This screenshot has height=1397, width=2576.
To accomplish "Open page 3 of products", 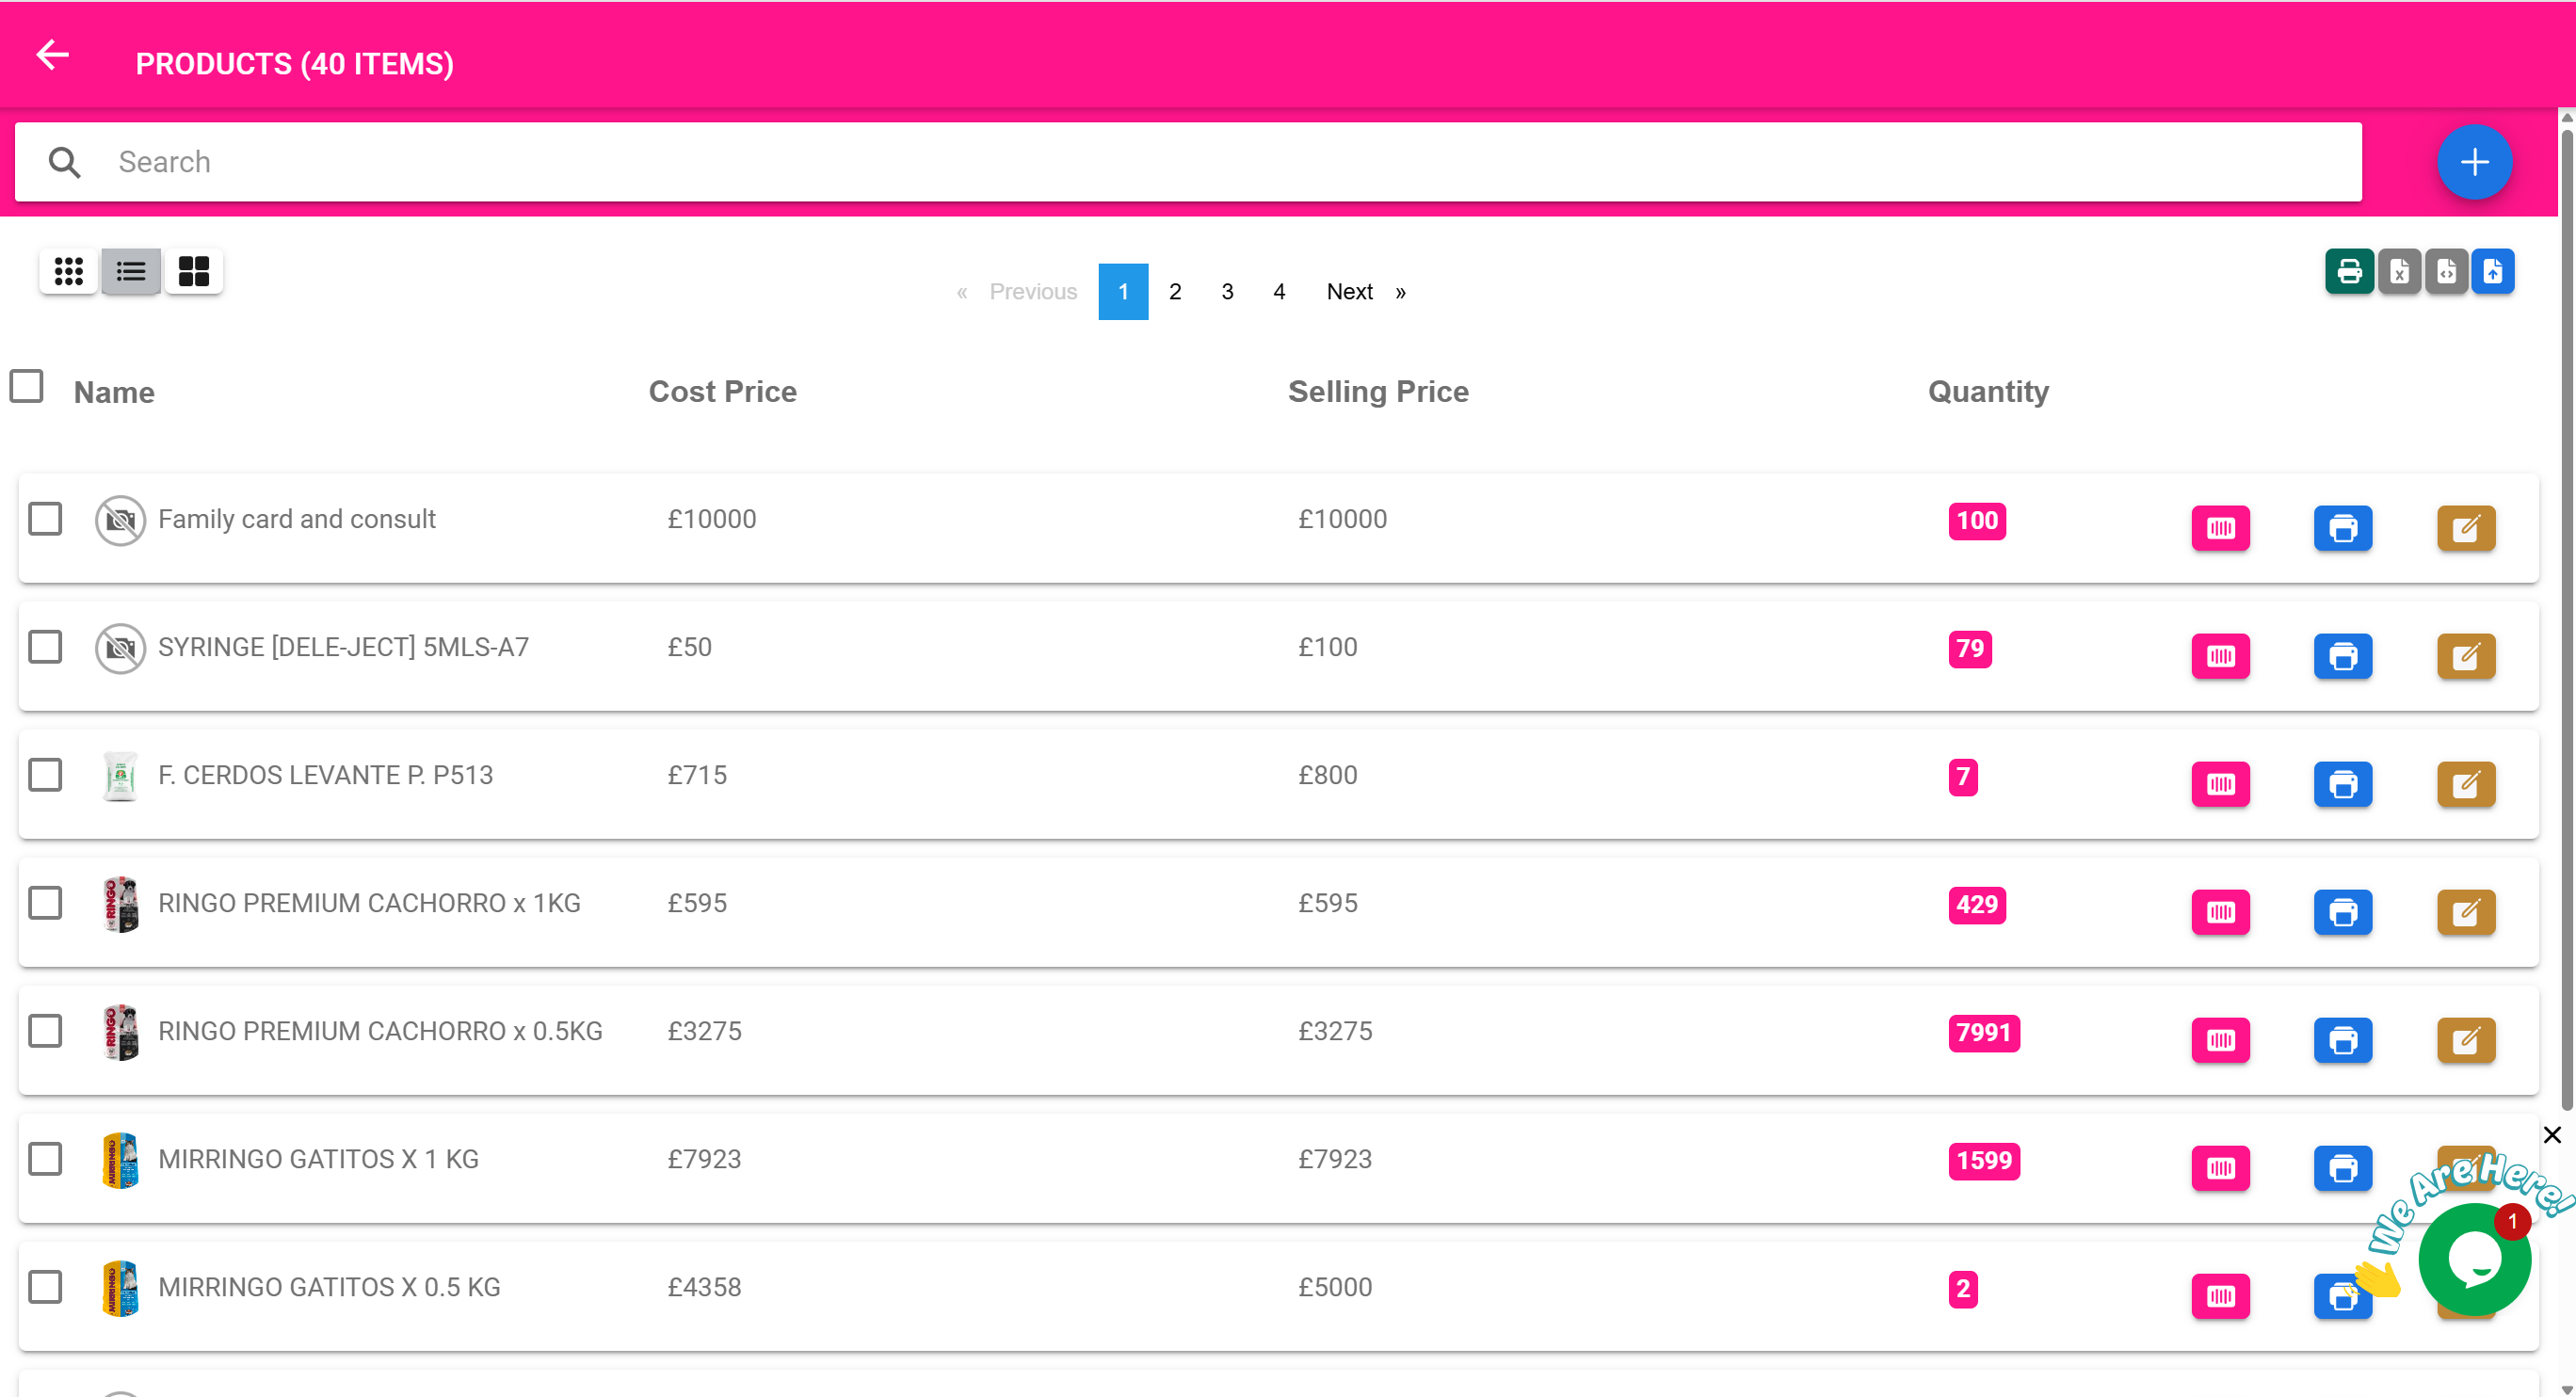I will [x=1227, y=292].
